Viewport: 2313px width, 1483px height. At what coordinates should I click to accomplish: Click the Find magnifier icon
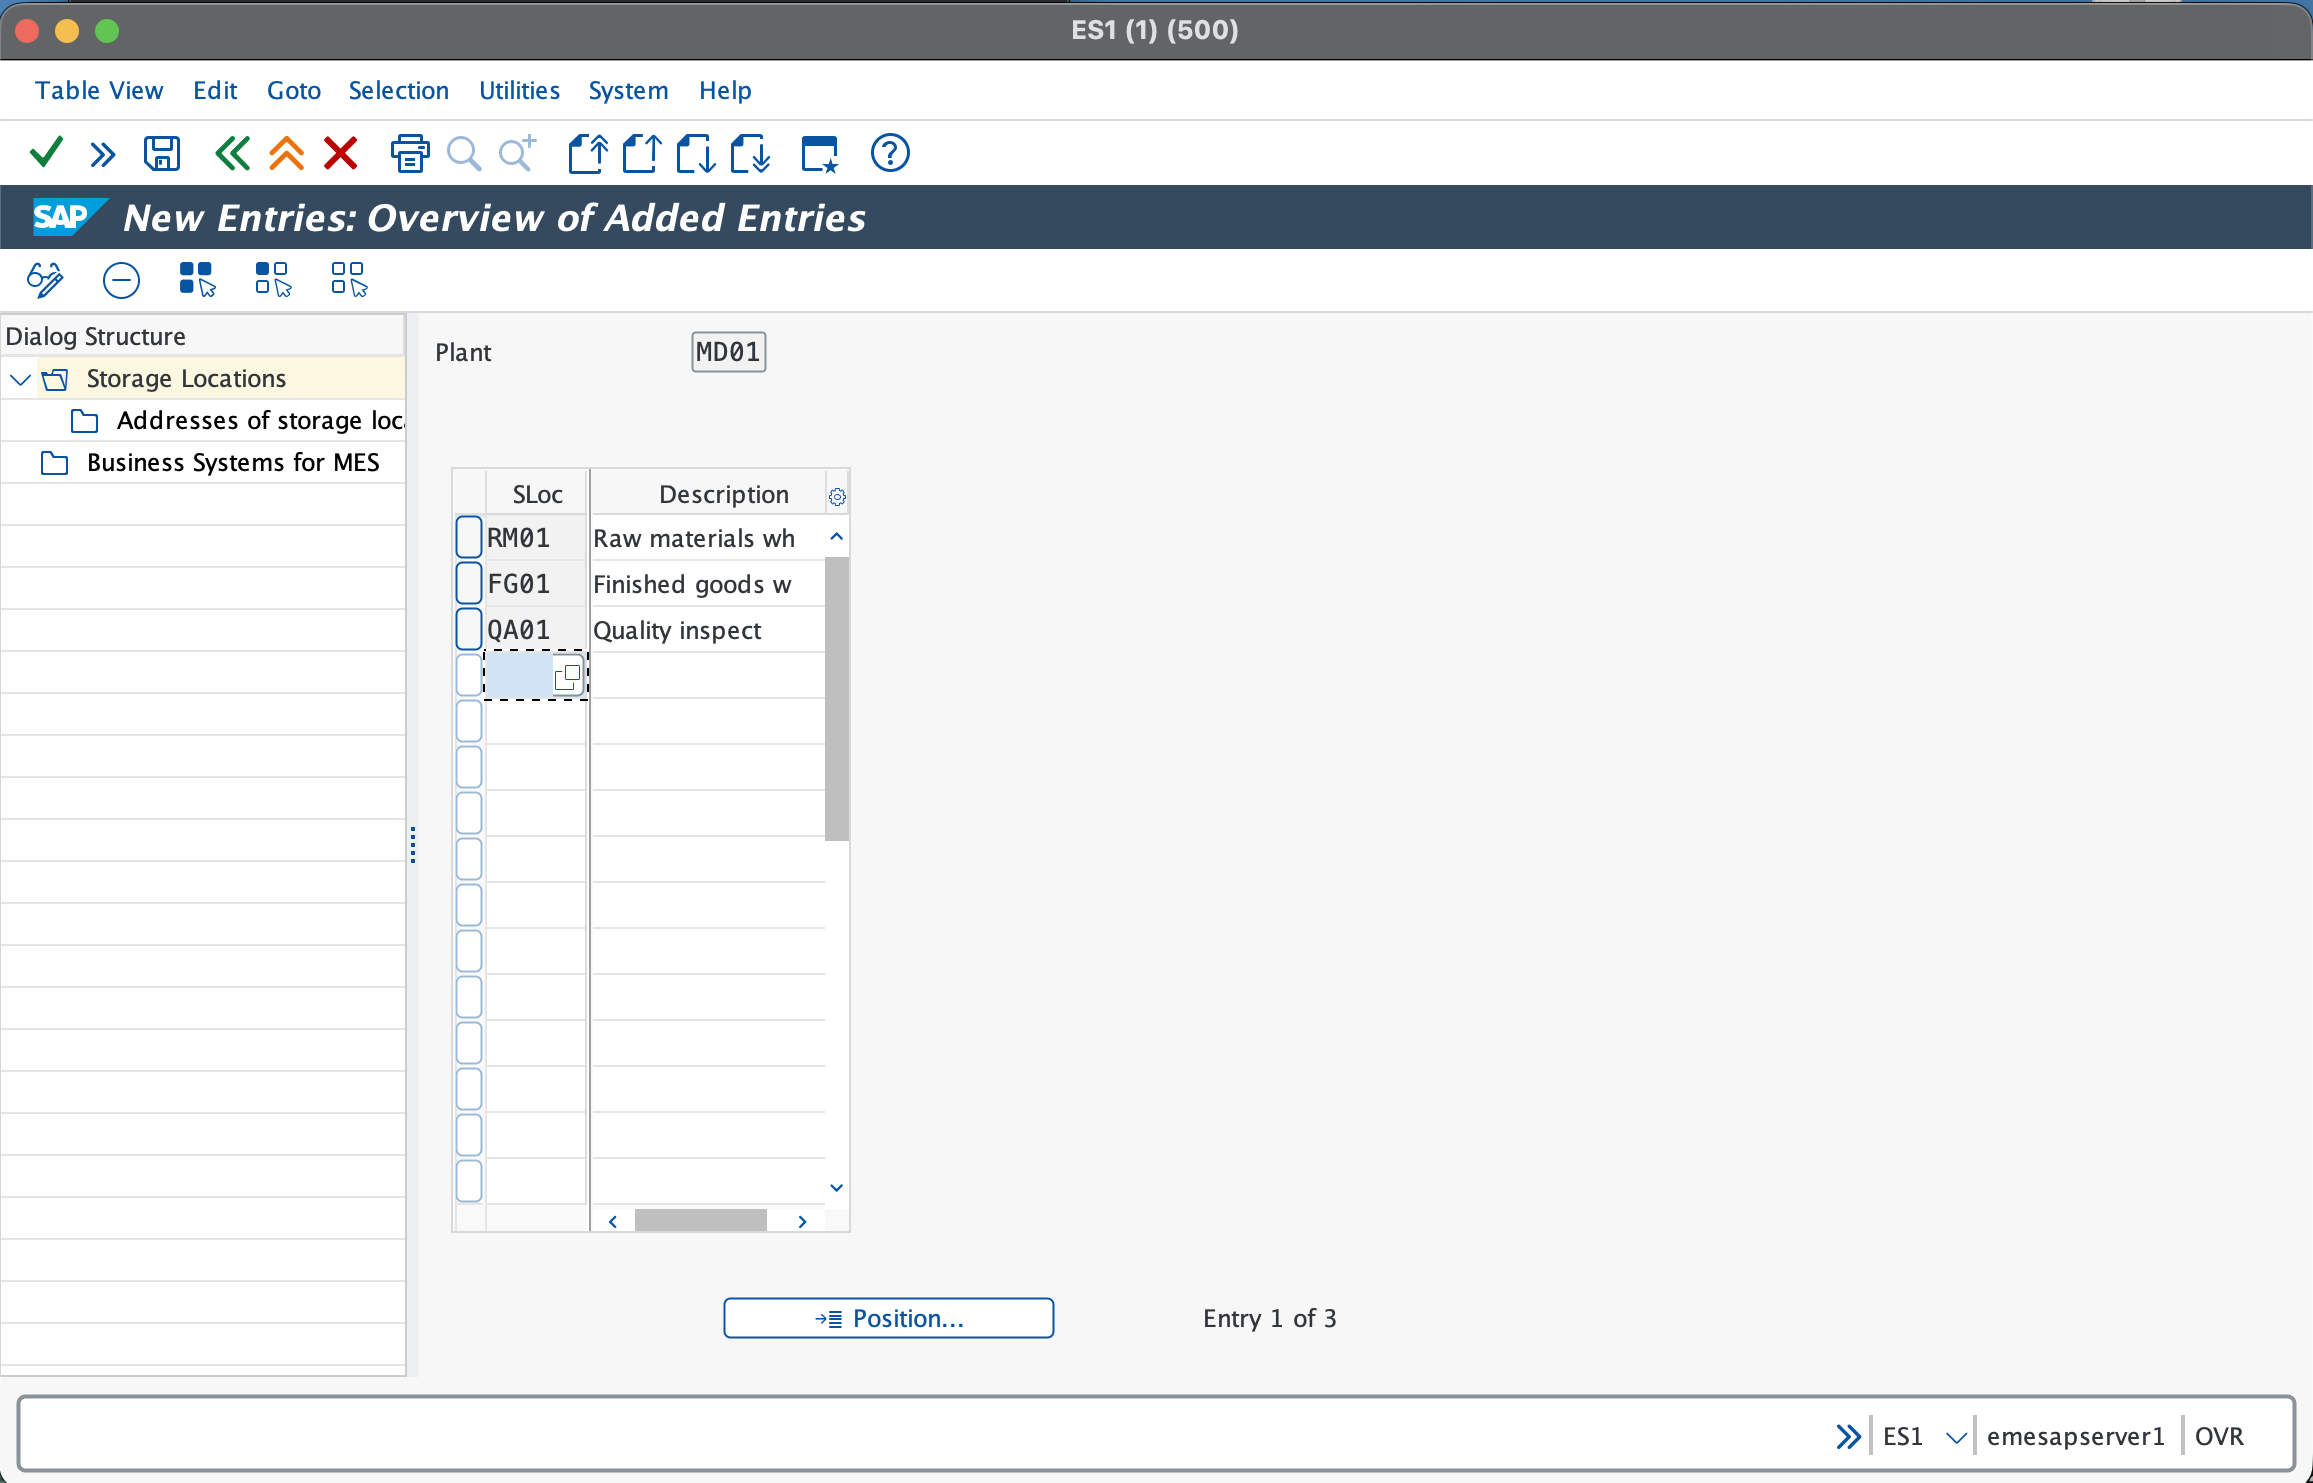(464, 154)
